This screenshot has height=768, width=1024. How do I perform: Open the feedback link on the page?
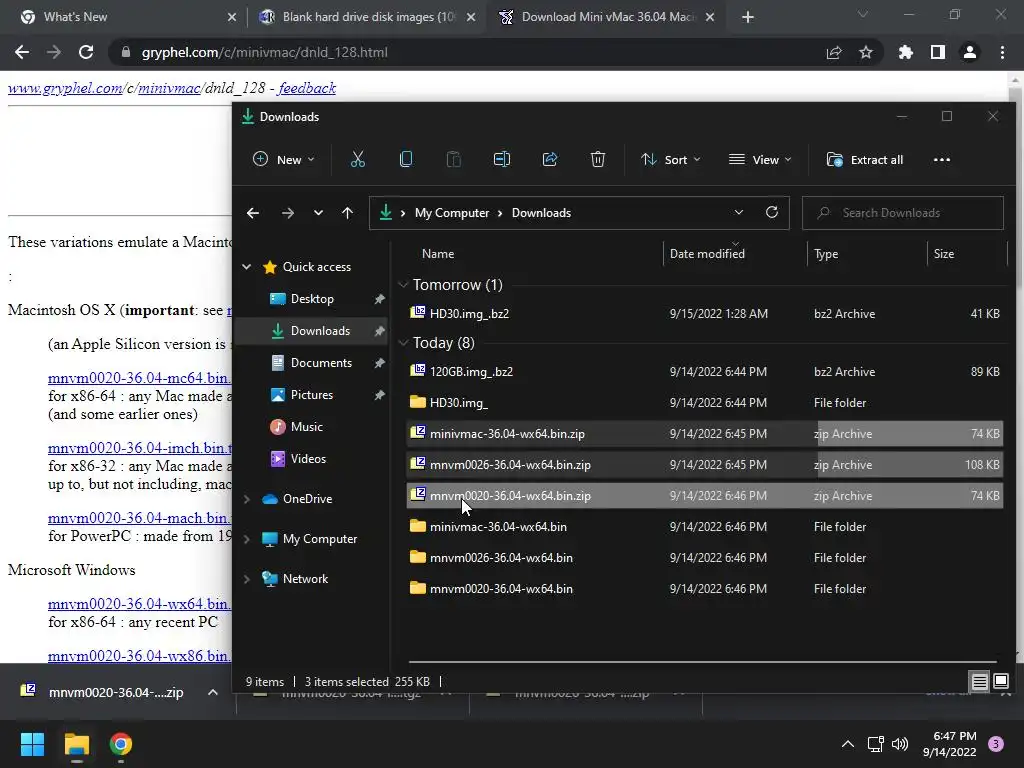307,88
